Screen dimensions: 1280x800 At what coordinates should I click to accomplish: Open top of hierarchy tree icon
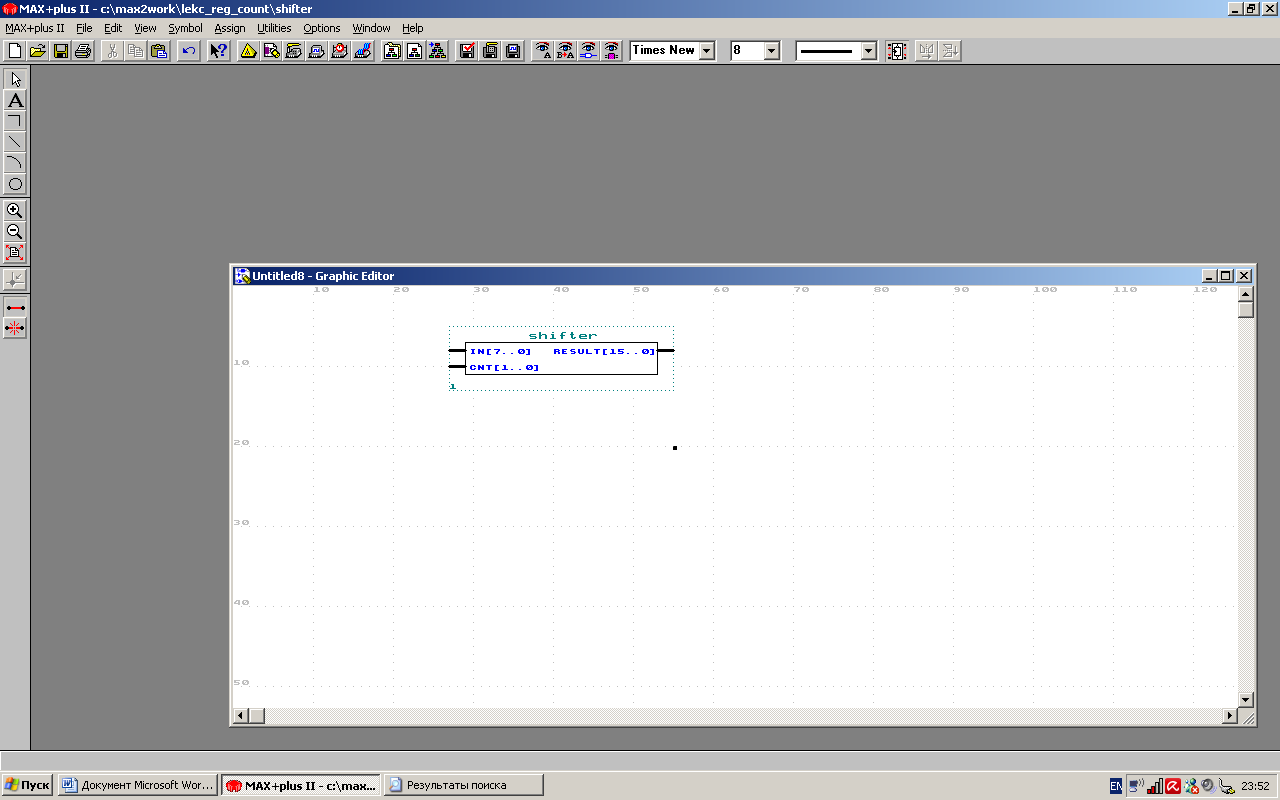[x=437, y=50]
